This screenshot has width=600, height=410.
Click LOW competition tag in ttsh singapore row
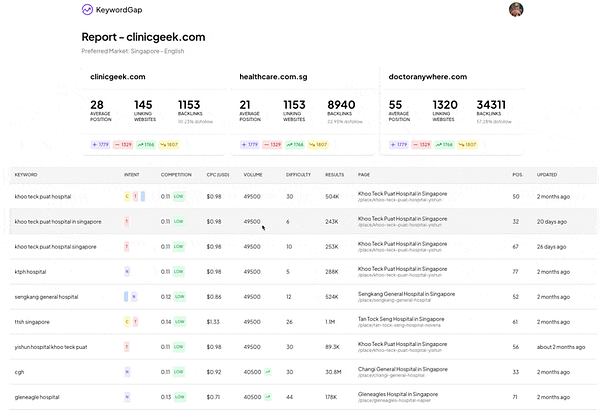coord(179,322)
